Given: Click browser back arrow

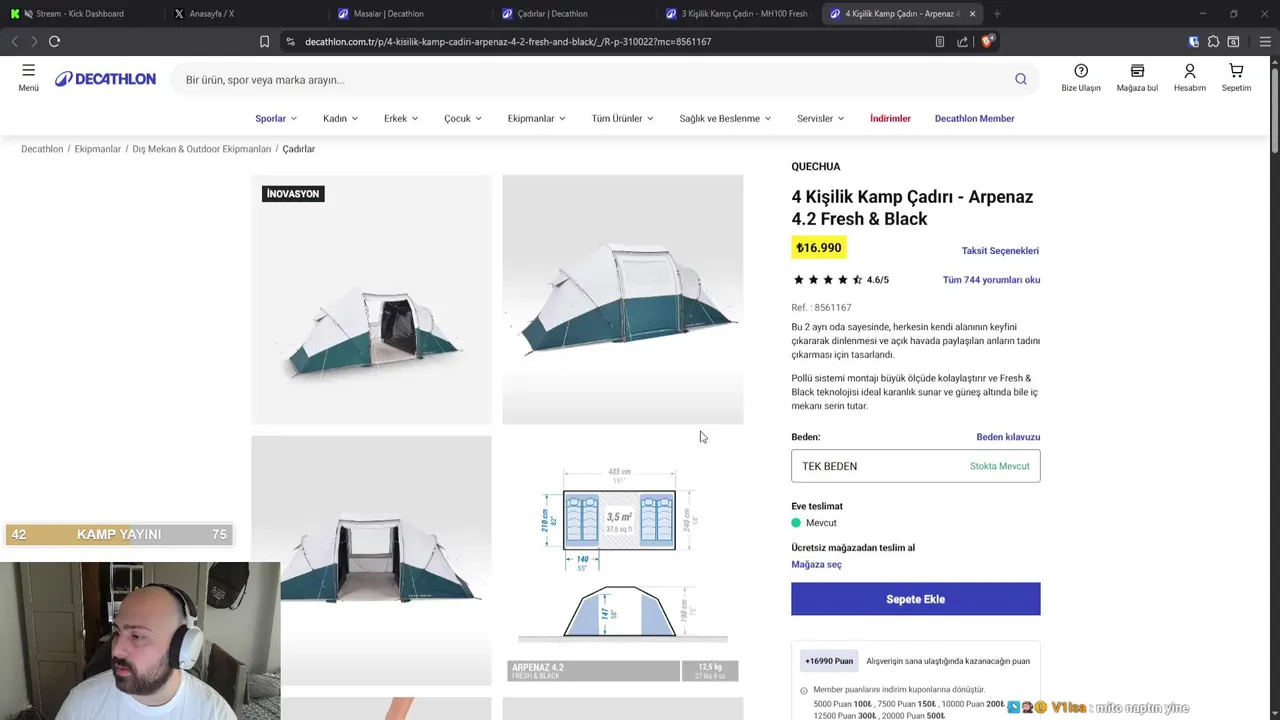Looking at the screenshot, I should tap(14, 41).
